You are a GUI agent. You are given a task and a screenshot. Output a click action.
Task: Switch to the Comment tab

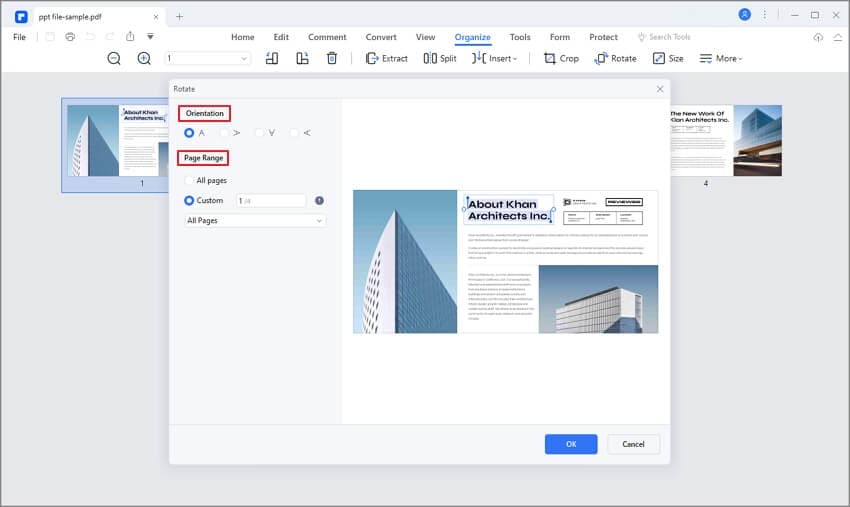pyautogui.click(x=327, y=37)
